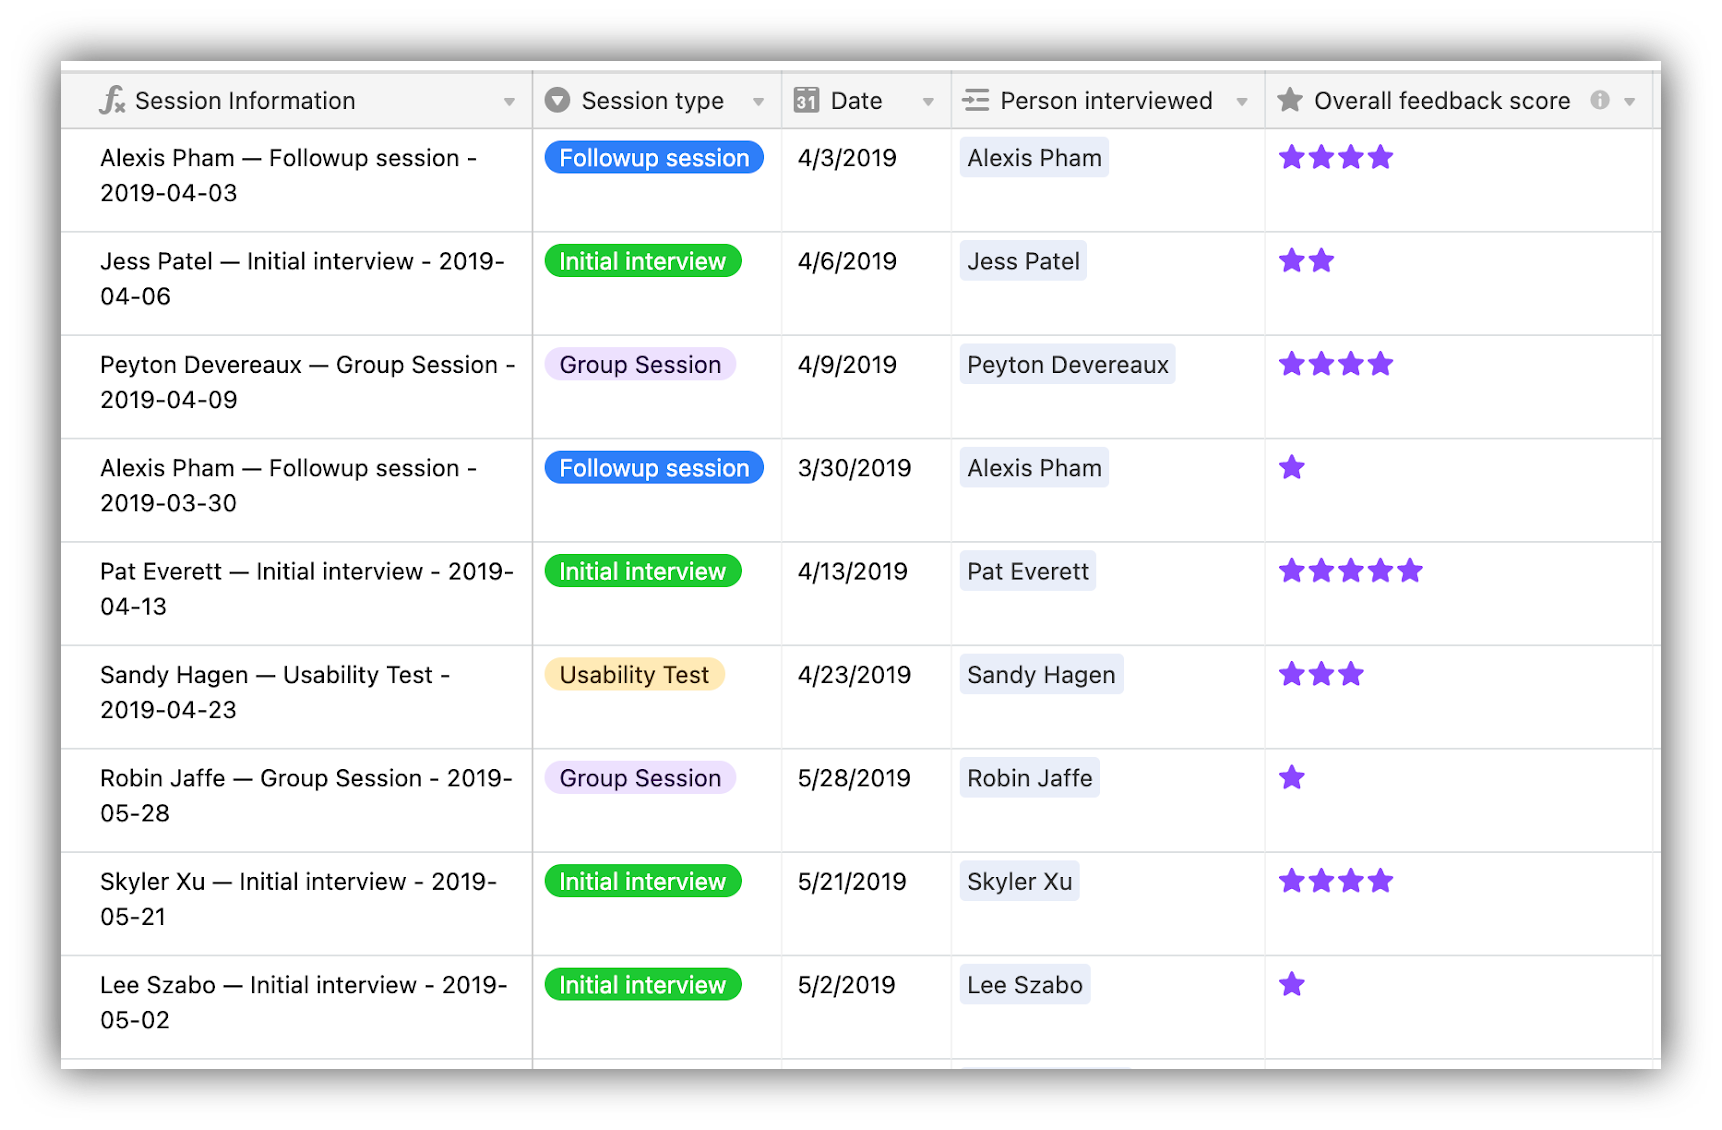This screenshot has height=1130, width=1722.
Task: Click the second star in Sandy Hagen row
Action: [x=1322, y=674]
